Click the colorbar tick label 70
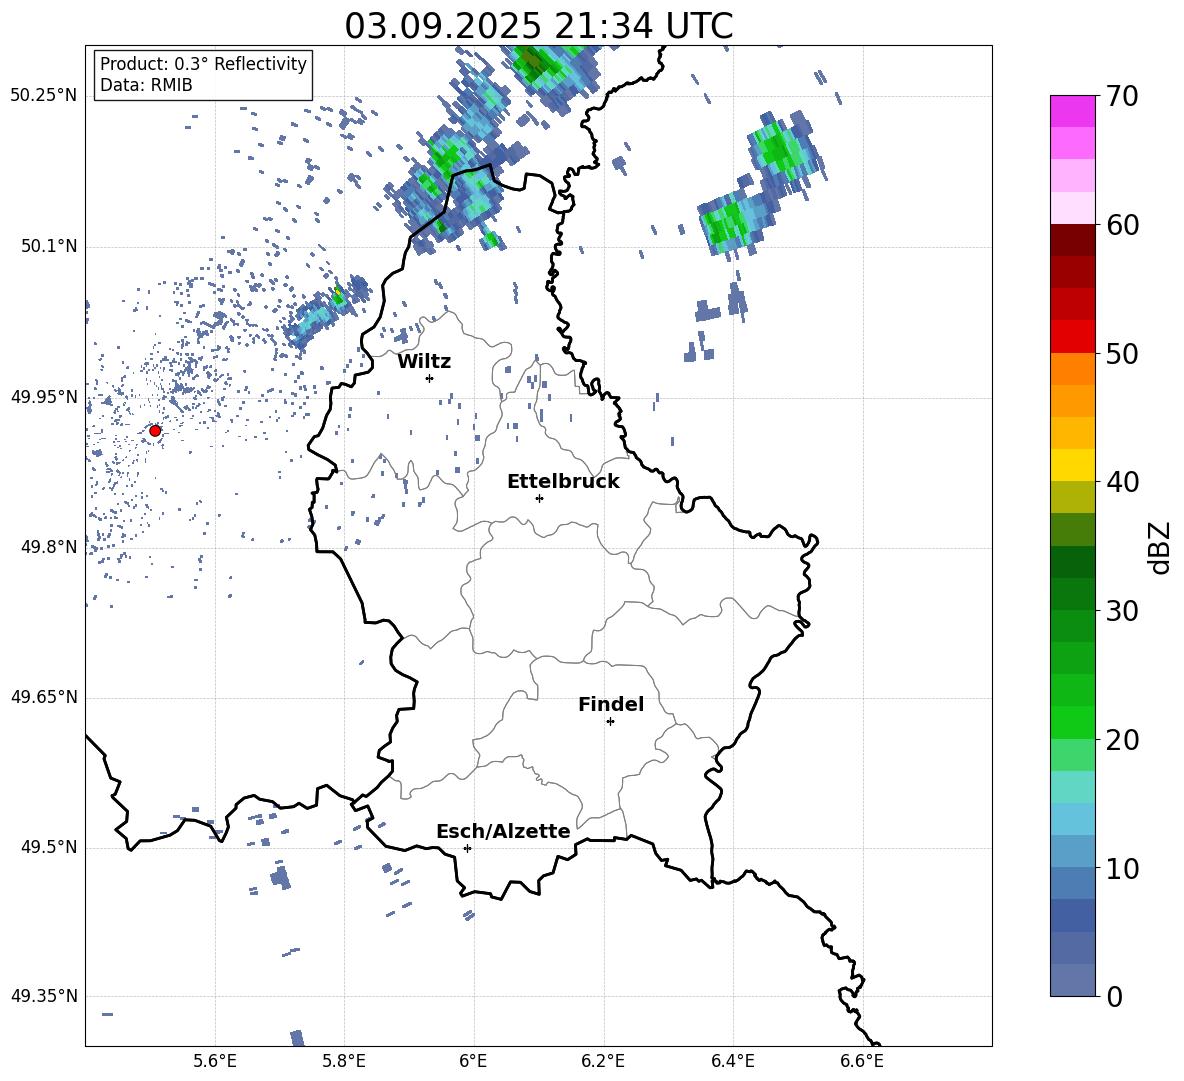The image size is (1184, 1081). 1123,96
